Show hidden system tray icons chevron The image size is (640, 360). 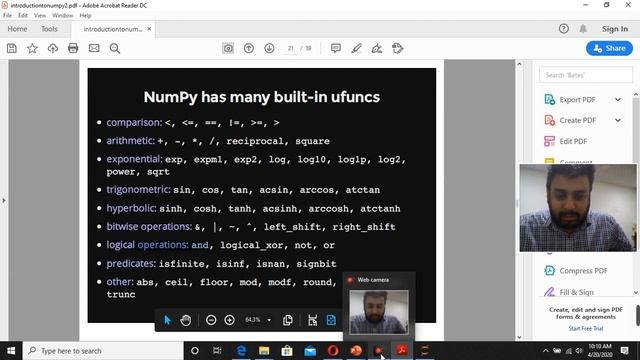[x=545, y=351]
